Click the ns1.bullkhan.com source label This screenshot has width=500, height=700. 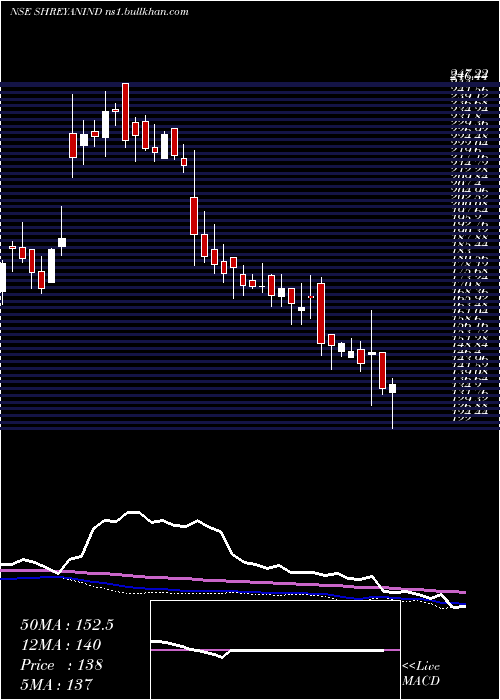149,12
